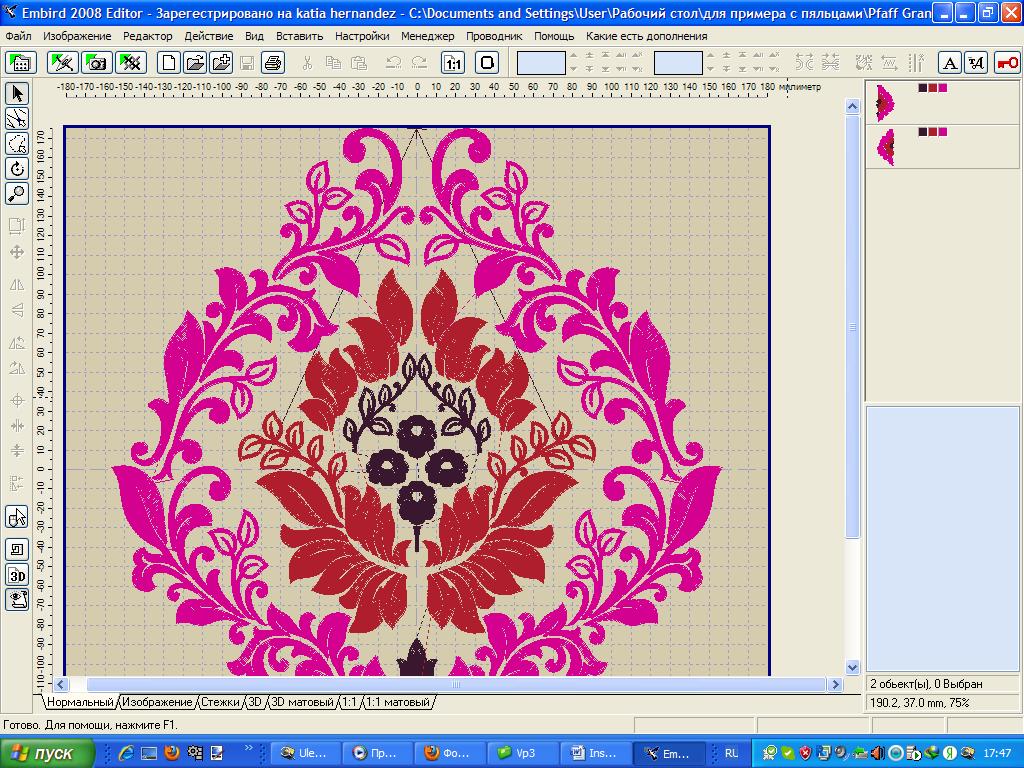This screenshot has width=1024, height=768.
Task: Select the second design object thumbnail
Action: (x=885, y=146)
